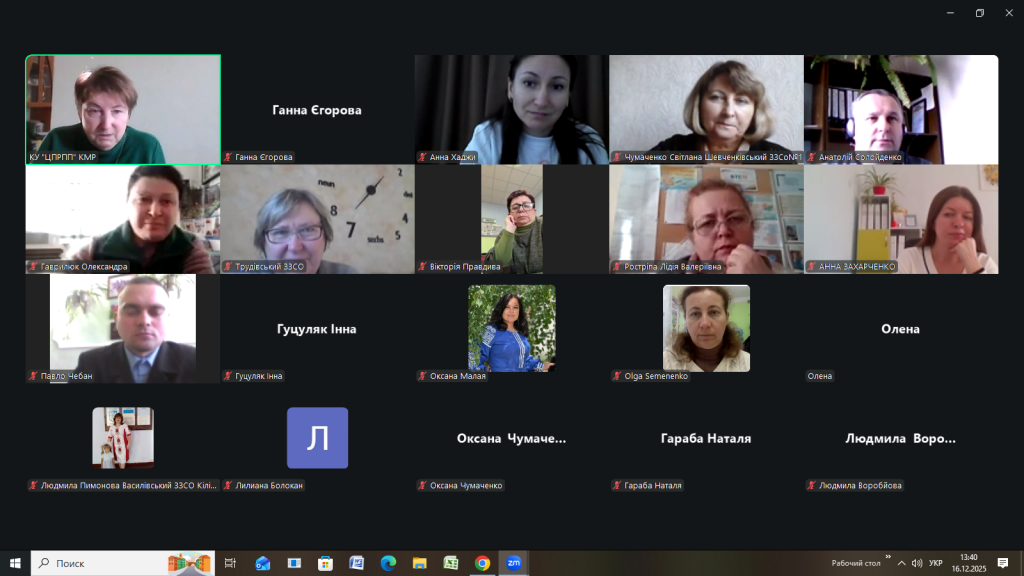The width and height of the screenshot is (1024, 576).
Task: Open the notification action center
Action: tap(1003, 563)
